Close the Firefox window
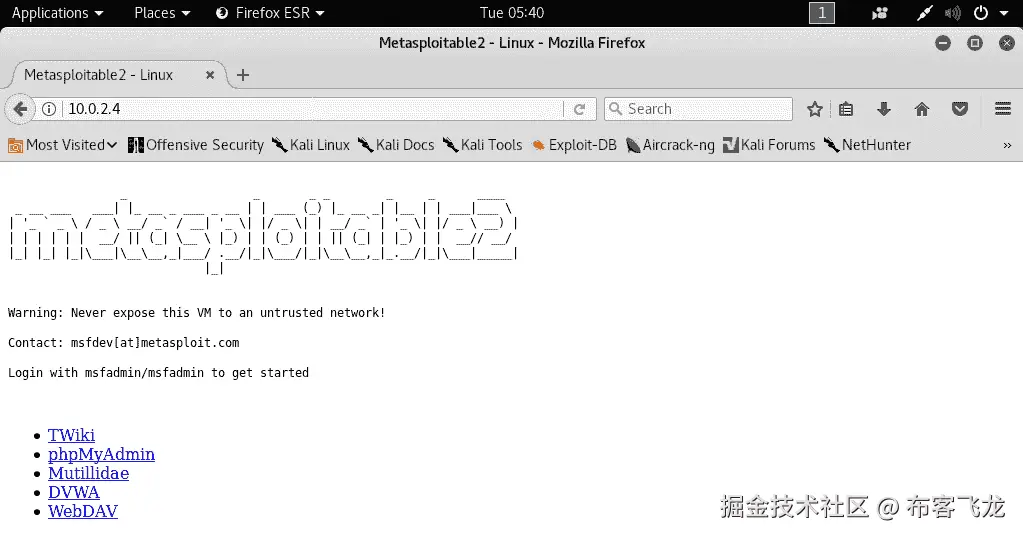The height and width of the screenshot is (538, 1023). pos(1007,43)
